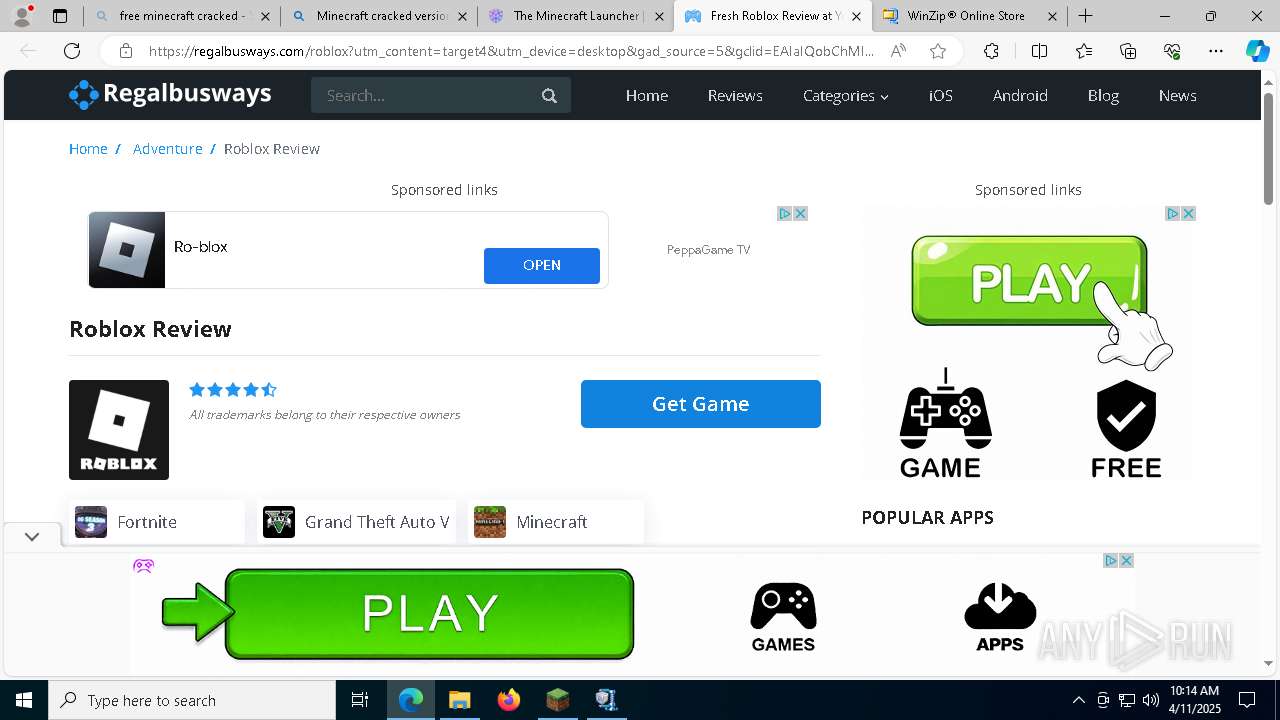Click the Roblox app icon in review
Screen dimensions: 1280x720
[119, 430]
